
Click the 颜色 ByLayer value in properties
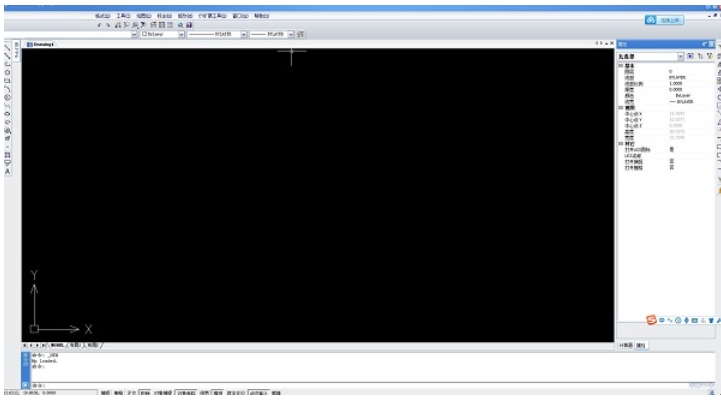tap(682, 96)
